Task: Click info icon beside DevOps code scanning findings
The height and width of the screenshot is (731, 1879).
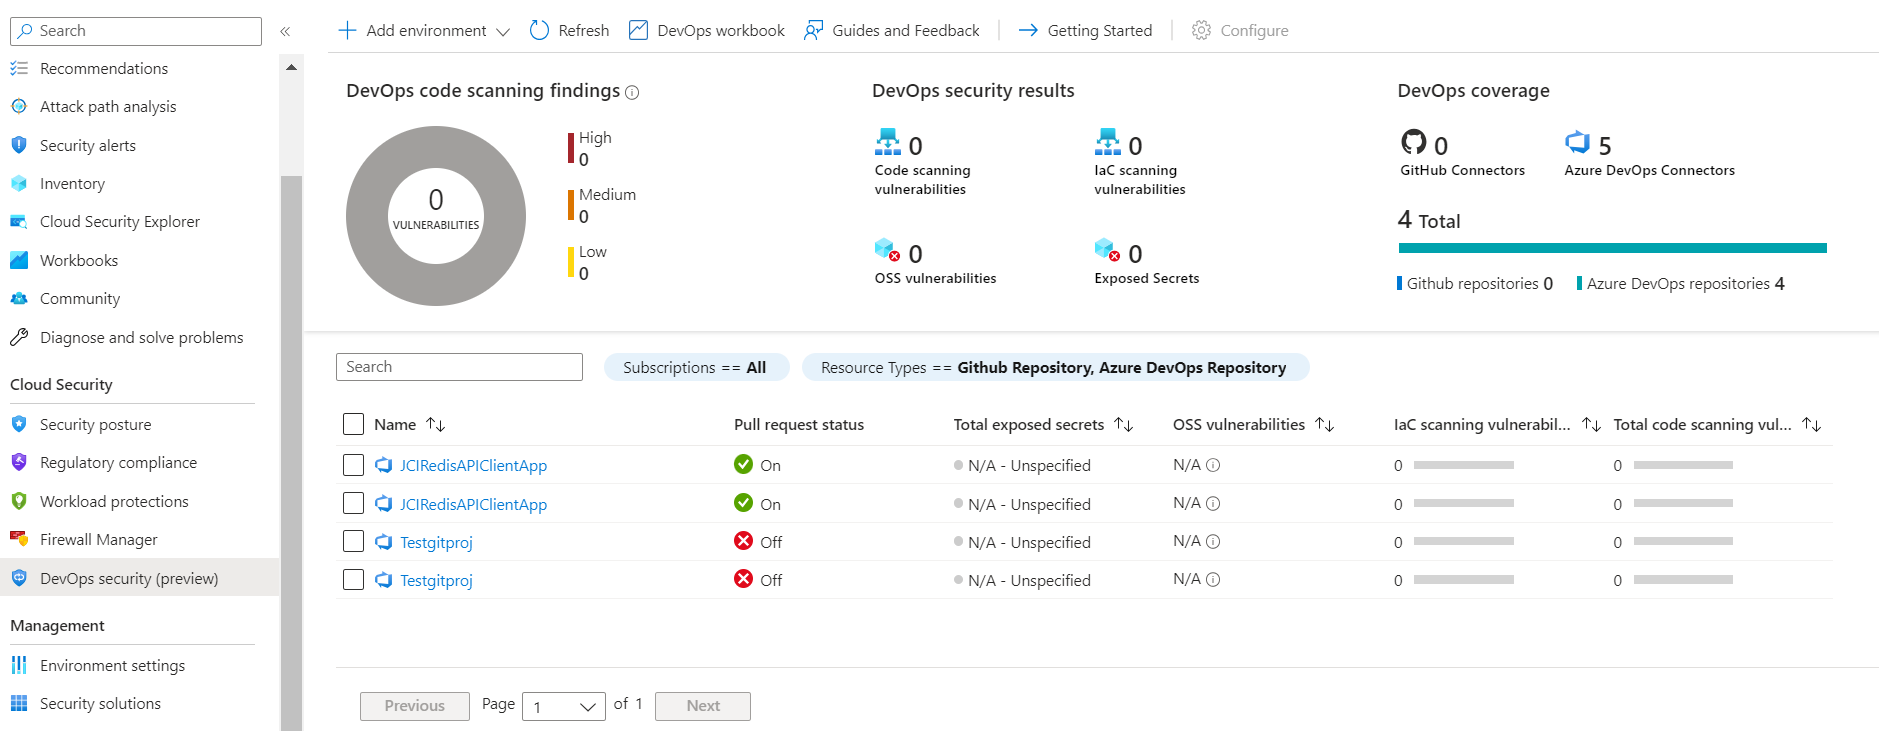Action: (632, 92)
